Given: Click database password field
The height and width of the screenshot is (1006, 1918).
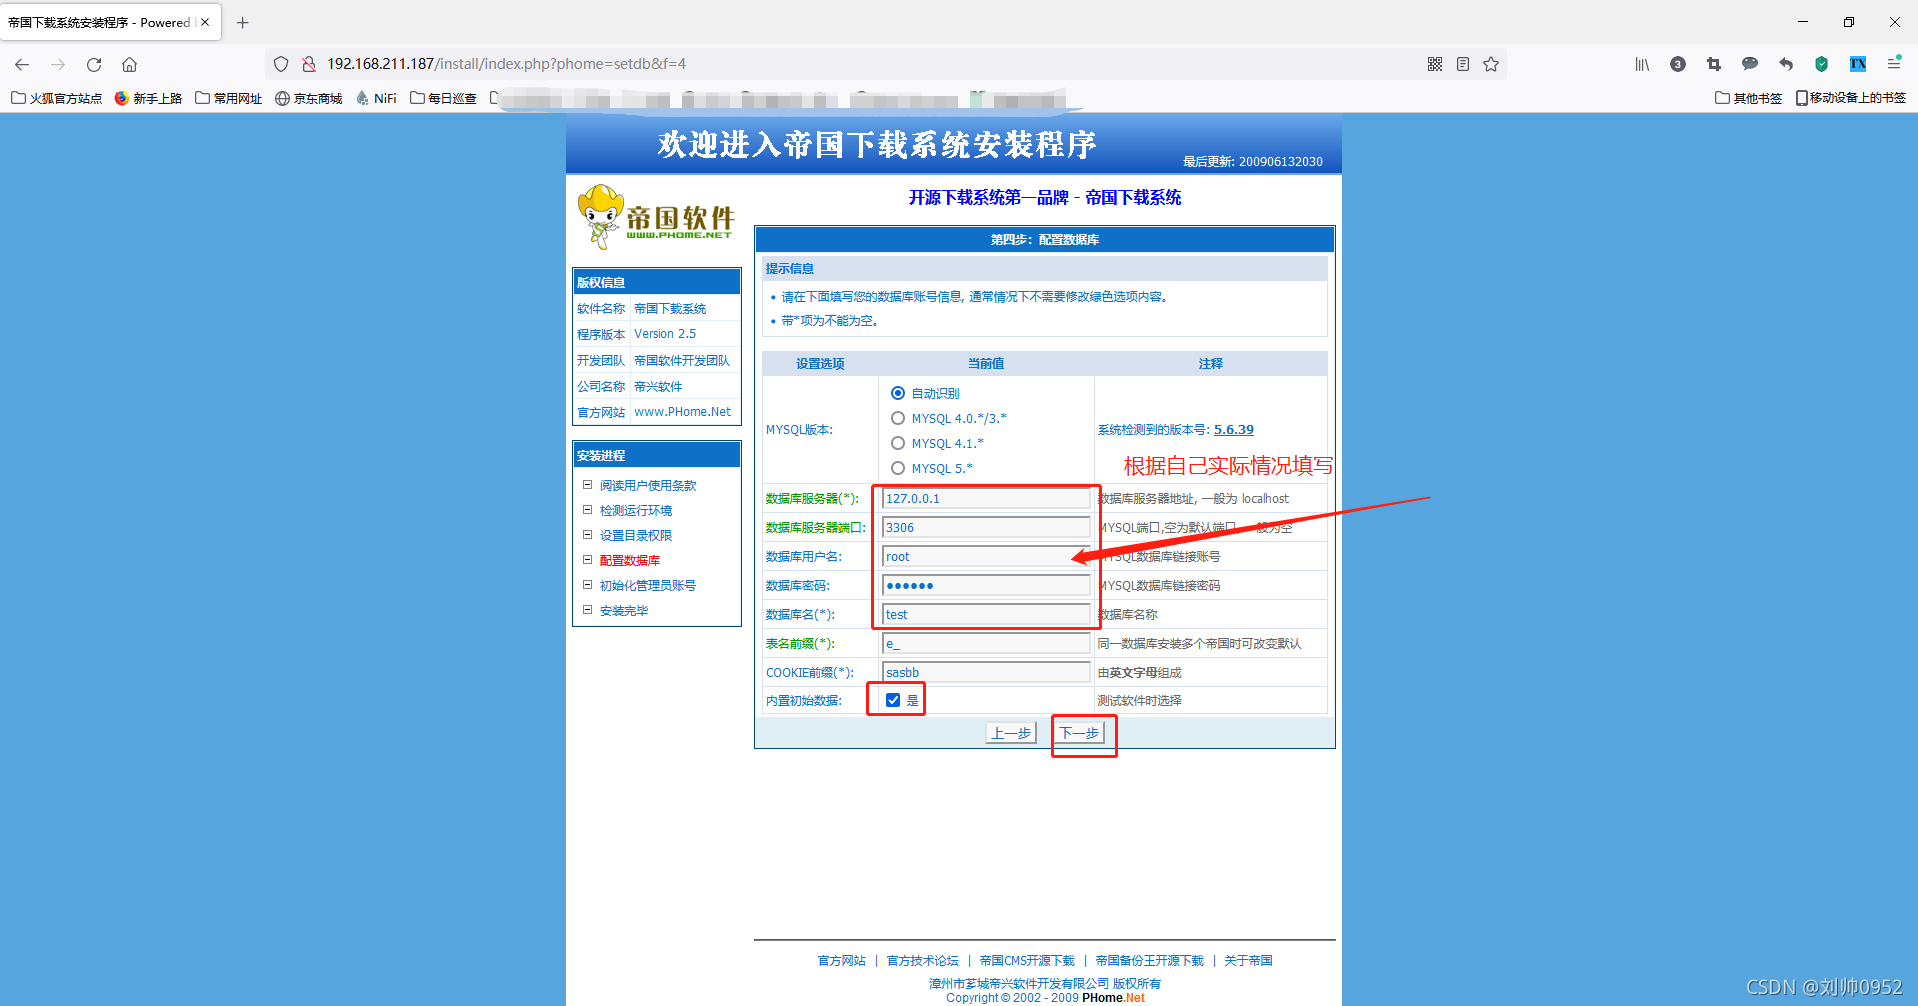Looking at the screenshot, I should (x=986, y=585).
